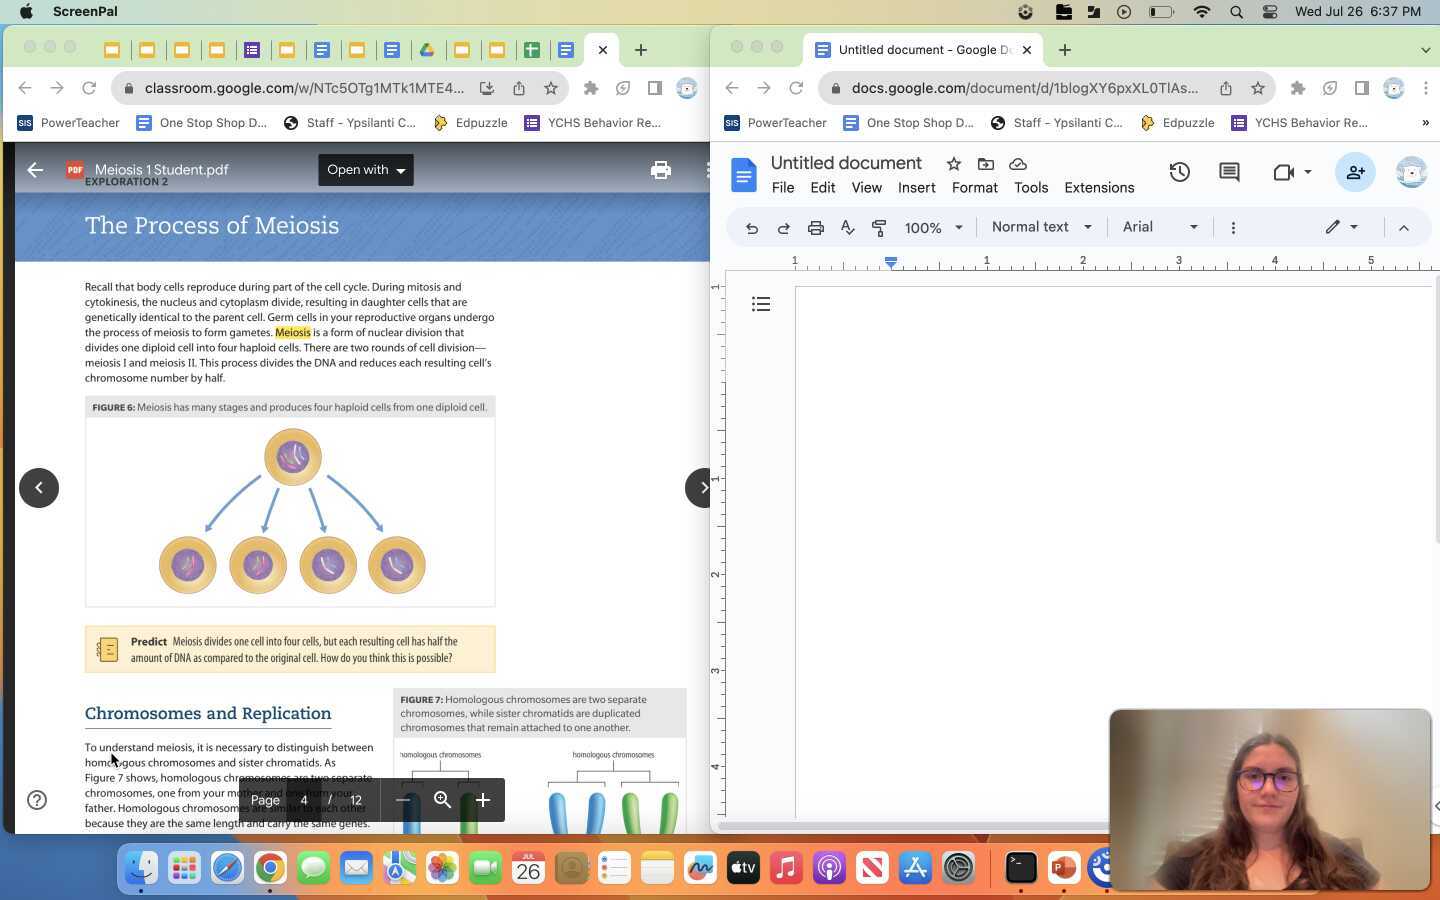
Task: Zoom in PDF with plus button
Action: [483, 800]
